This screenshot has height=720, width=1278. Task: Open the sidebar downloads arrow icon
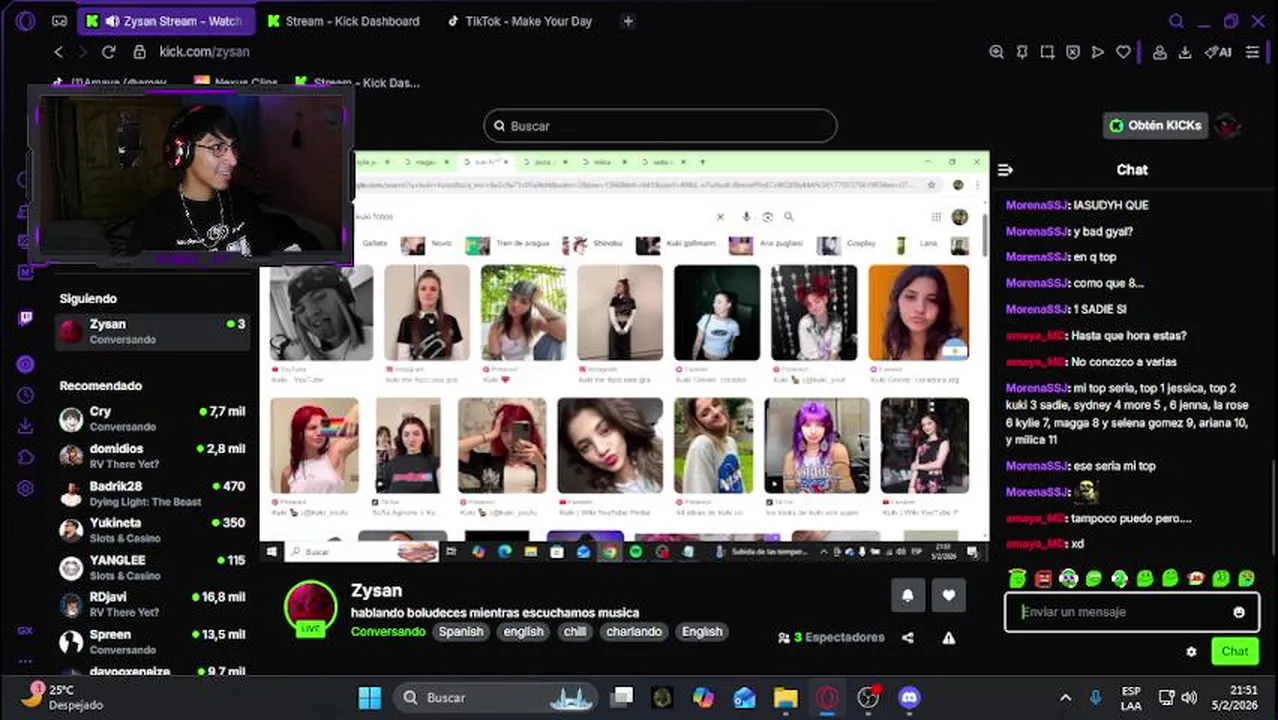(26, 426)
